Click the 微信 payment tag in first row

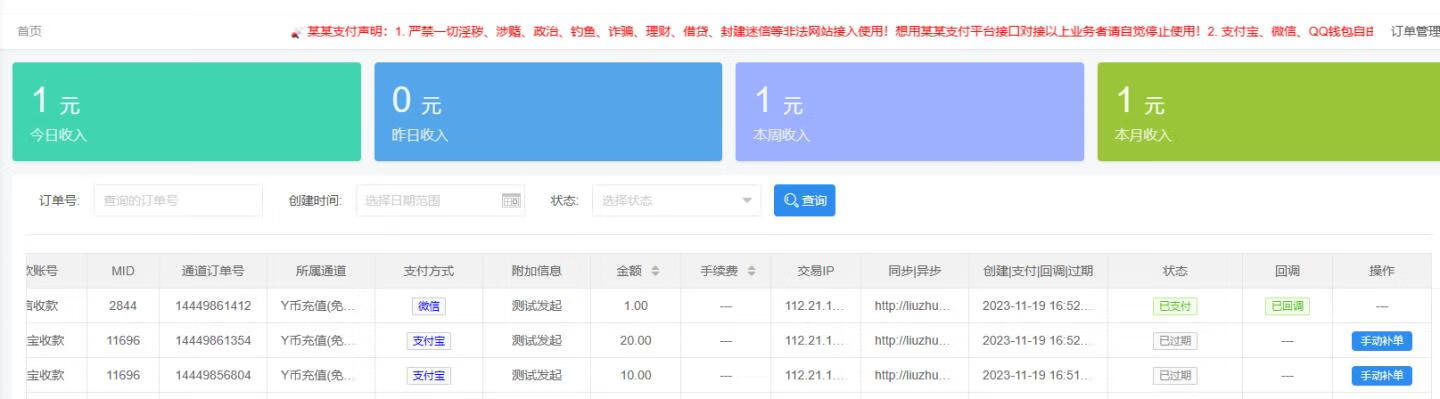pyautogui.click(x=428, y=306)
